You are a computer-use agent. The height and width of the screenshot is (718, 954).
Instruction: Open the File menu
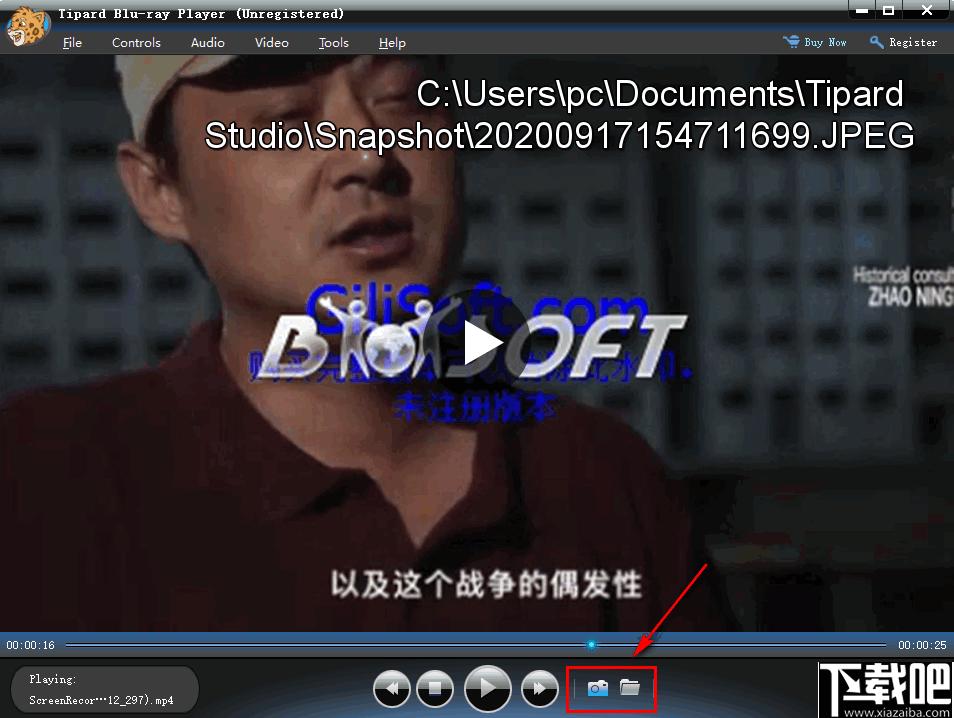click(x=72, y=43)
